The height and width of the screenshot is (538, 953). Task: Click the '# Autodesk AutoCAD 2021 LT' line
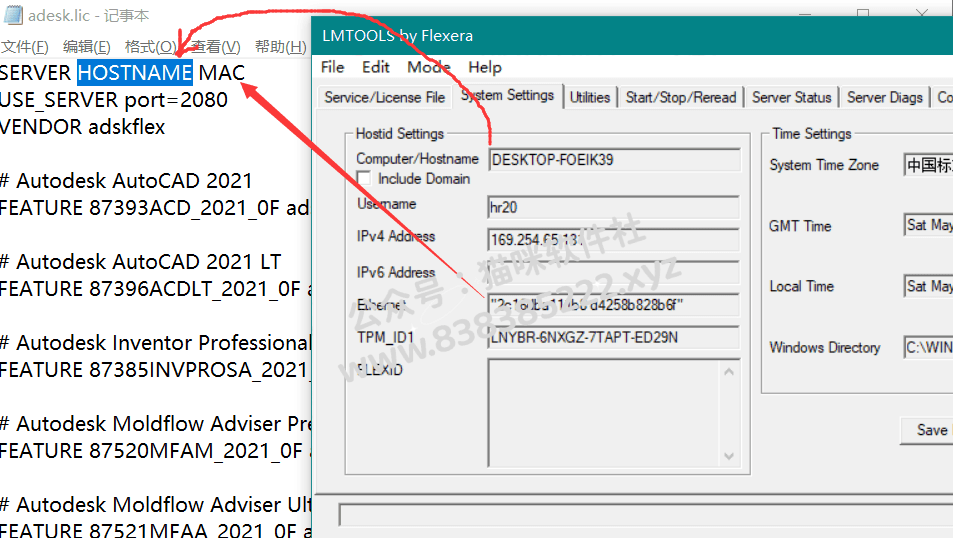pyautogui.click(x=140, y=261)
